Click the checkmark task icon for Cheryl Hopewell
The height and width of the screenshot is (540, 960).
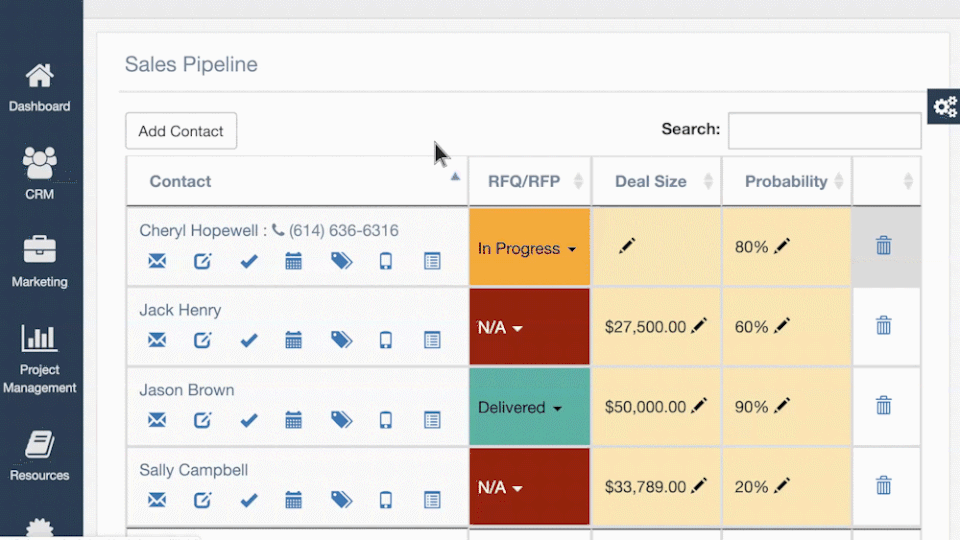(249, 261)
